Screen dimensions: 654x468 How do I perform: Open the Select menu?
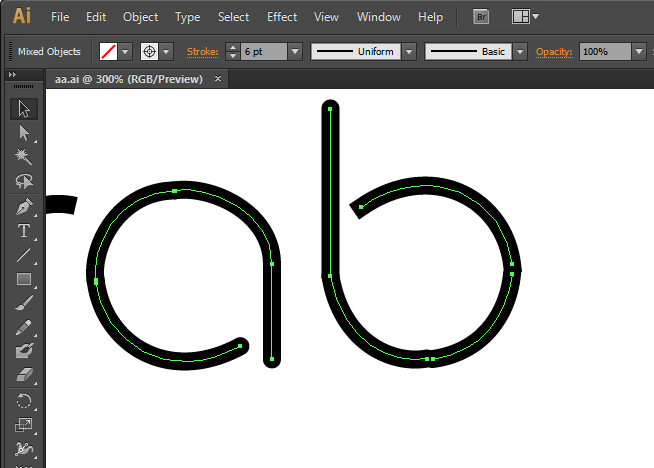point(234,17)
